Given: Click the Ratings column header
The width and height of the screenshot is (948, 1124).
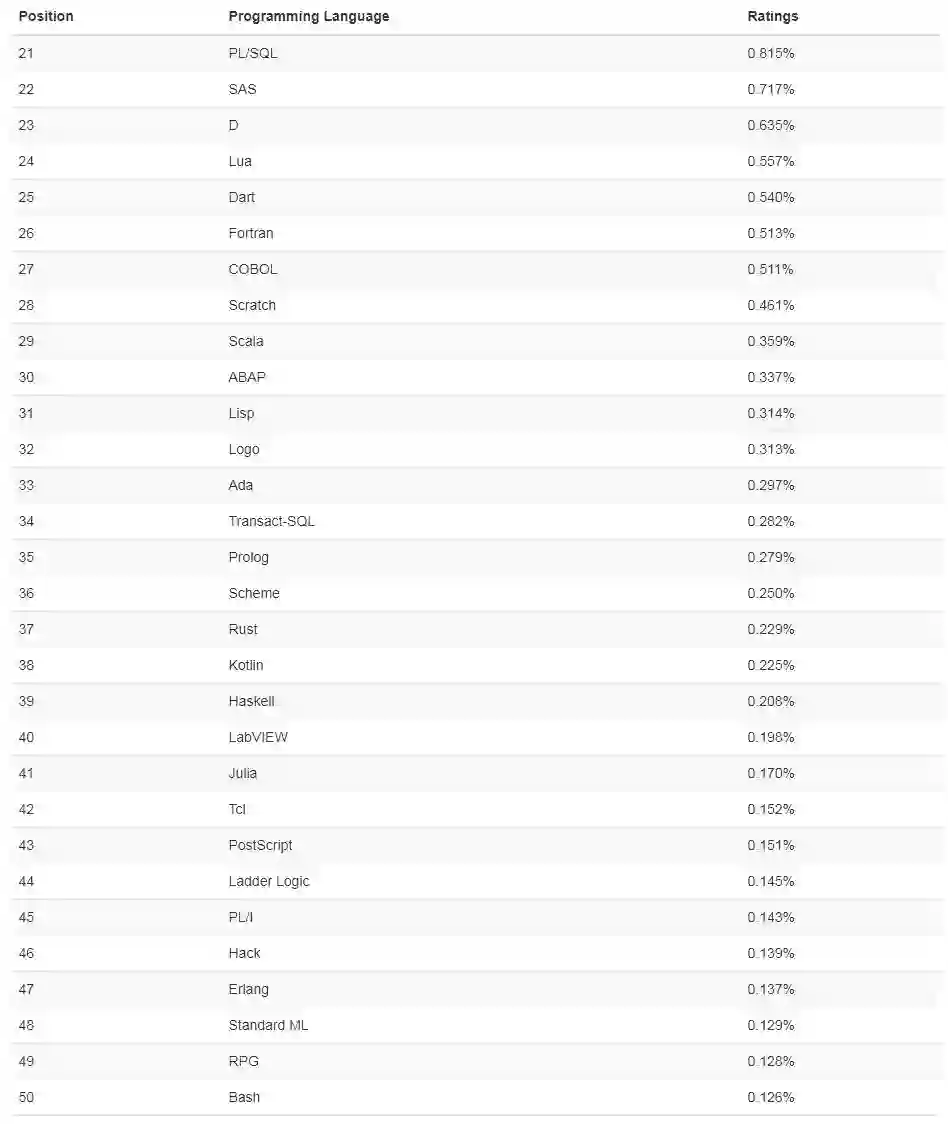Looking at the screenshot, I should point(773,17).
